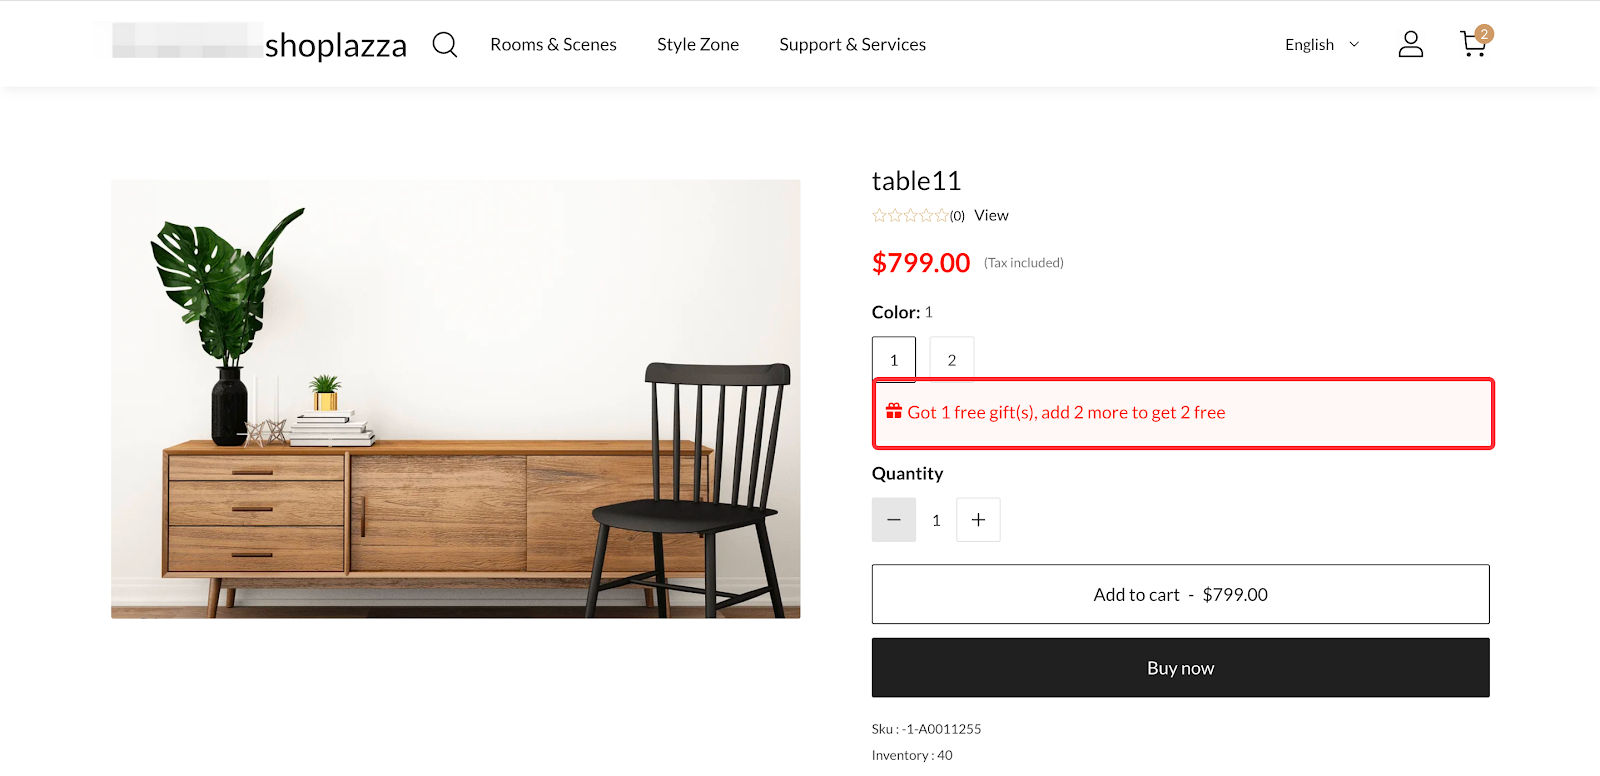The image size is (1600, 776).
Task: Decrease quantity with minus button
Action: (894, 520)
